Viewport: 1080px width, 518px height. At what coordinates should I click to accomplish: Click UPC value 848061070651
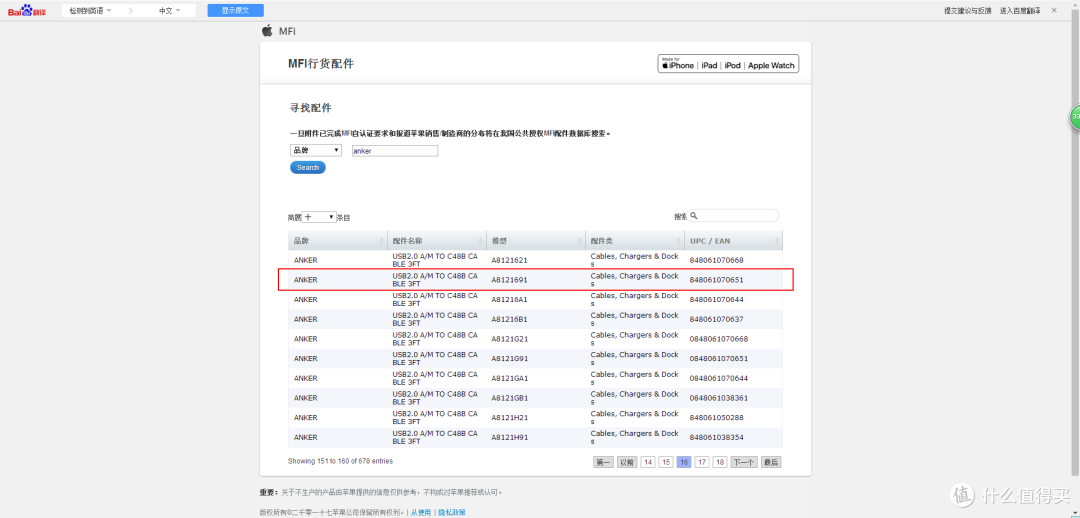(x=716, y=280)
